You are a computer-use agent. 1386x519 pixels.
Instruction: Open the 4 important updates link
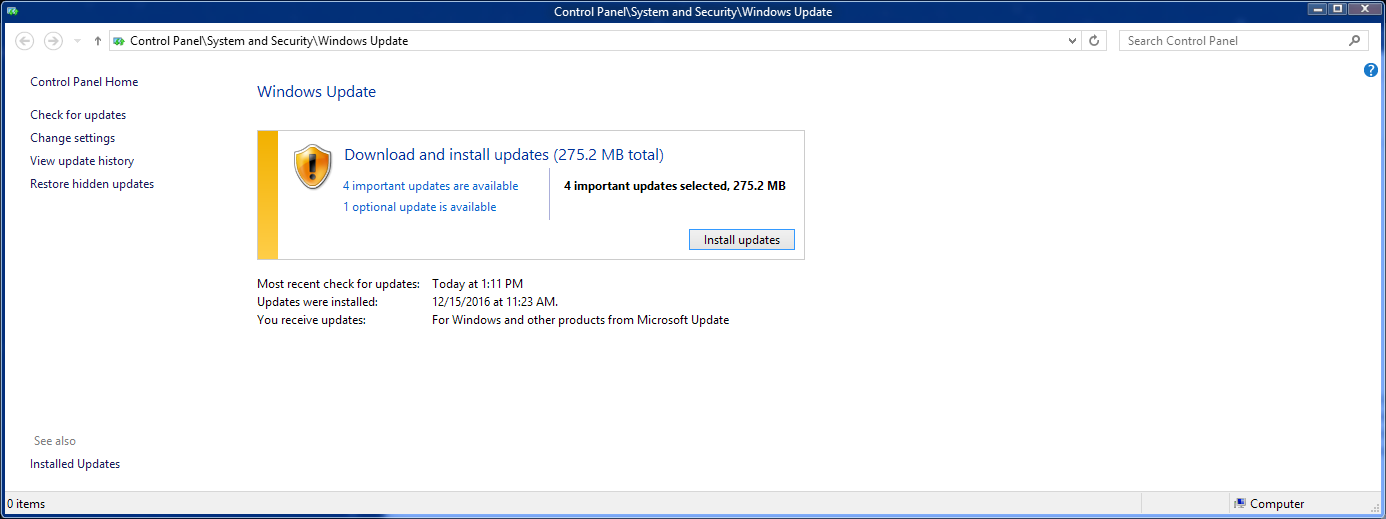(430, 186)
